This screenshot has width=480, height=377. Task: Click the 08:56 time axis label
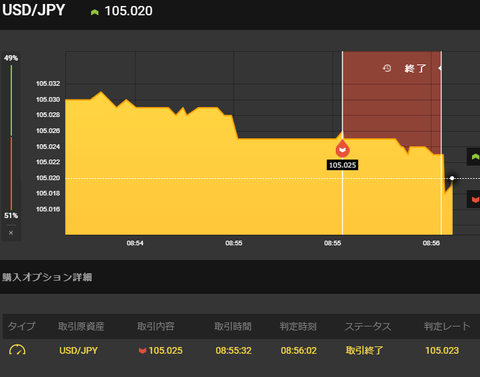coord(431,243)
